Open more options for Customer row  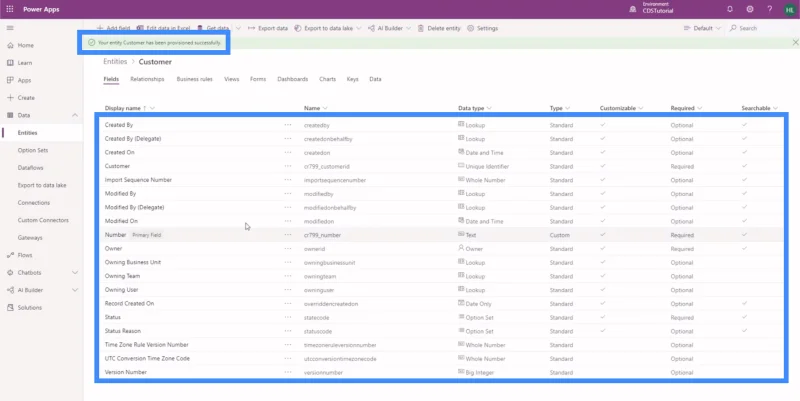288,166
